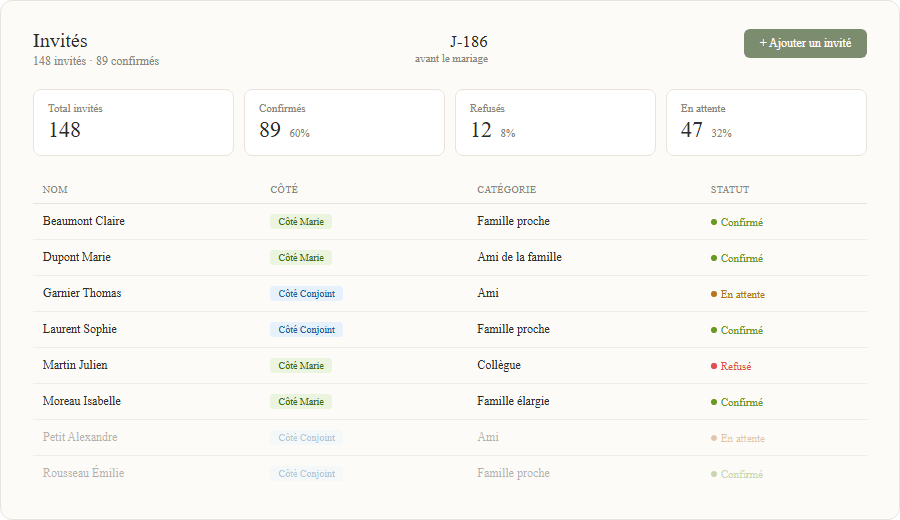Screen dimensions: 900x520
Task: Select guest name Dupont Marie
Action: [77, 257]
